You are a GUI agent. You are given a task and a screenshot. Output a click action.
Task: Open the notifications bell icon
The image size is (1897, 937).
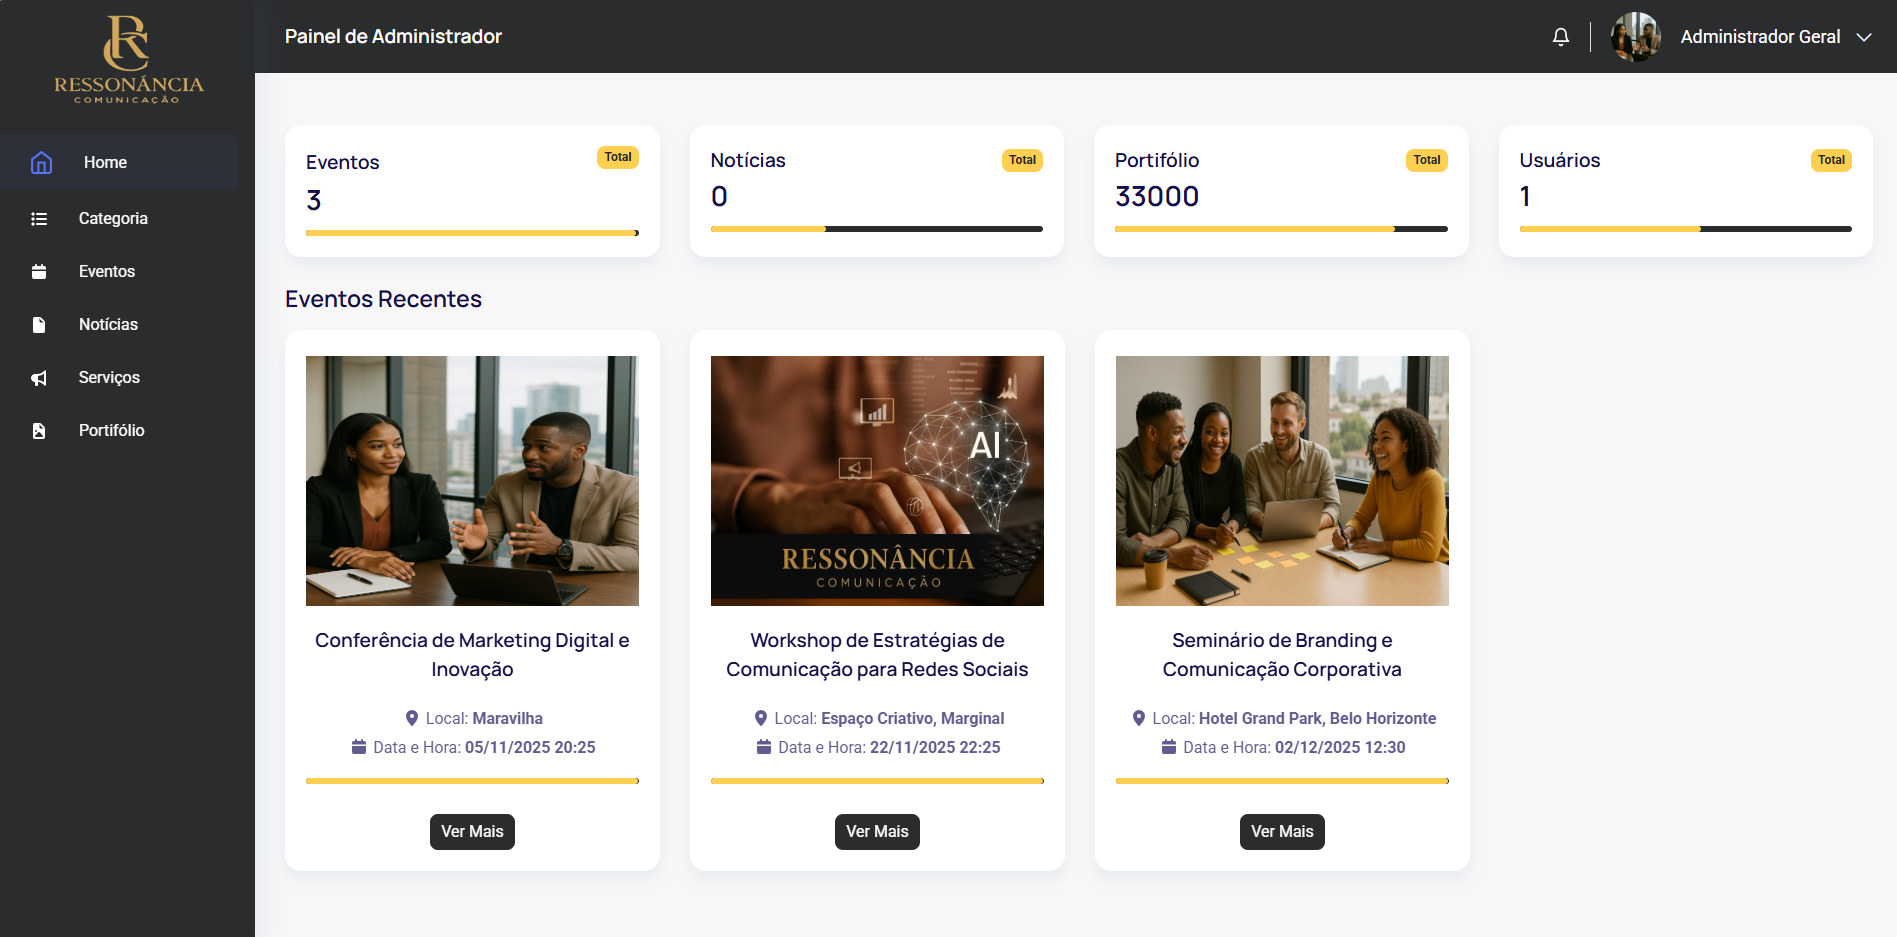1560,37
